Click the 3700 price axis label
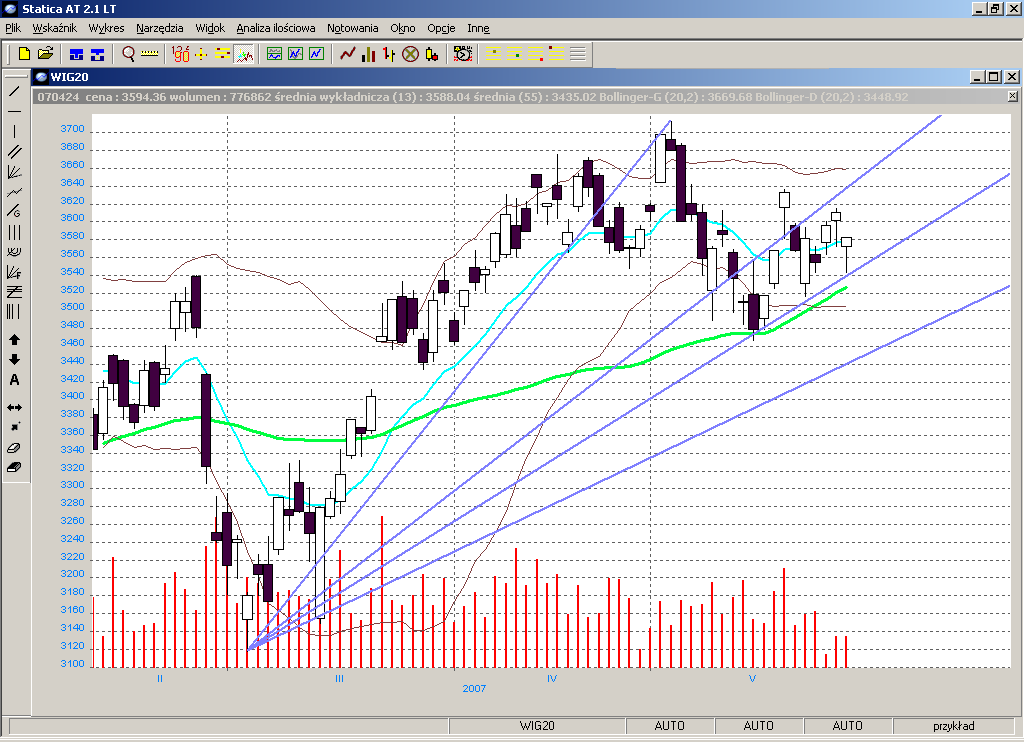This screenshot has height=742, width=1024. pos(72,129)
